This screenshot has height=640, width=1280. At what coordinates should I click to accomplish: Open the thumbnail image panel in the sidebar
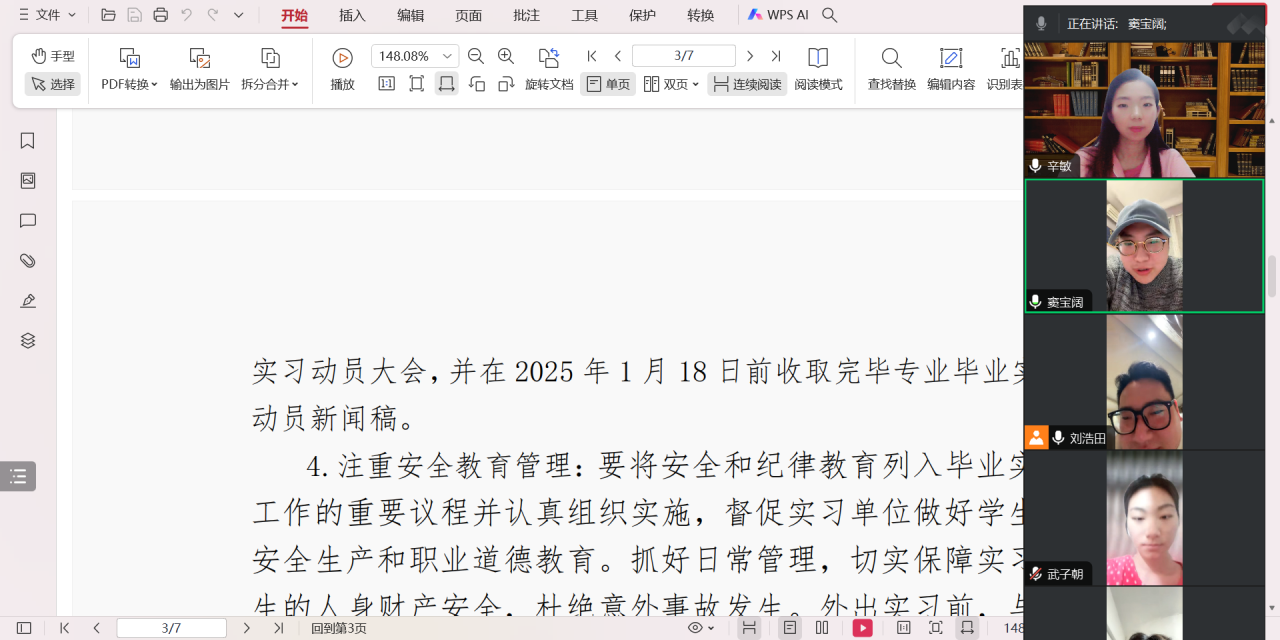pyautogui.click(x=28, y=181)
